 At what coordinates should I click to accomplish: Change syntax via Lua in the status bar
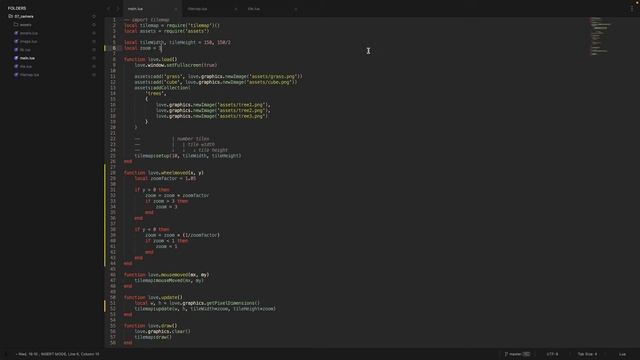pos(622,354)
